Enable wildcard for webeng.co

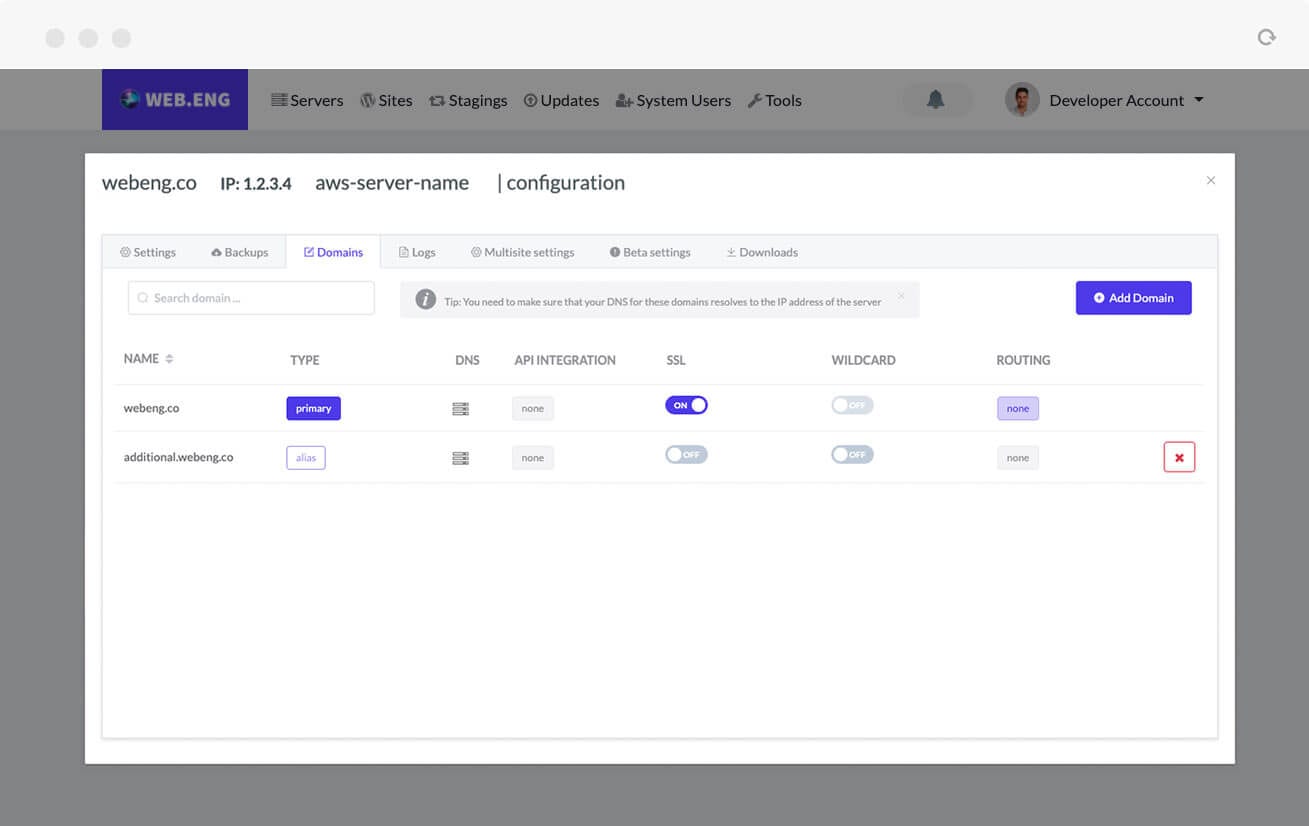tap(852, 405)
